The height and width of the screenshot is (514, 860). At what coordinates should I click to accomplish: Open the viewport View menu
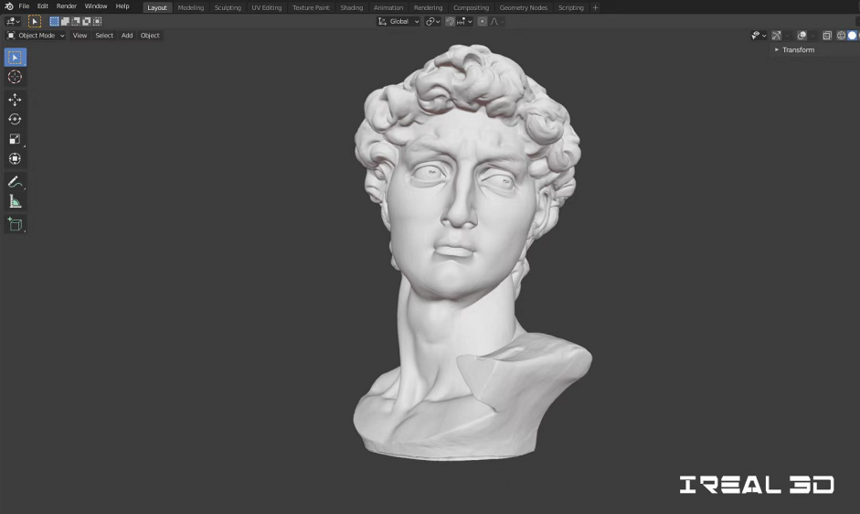(80, 36)
